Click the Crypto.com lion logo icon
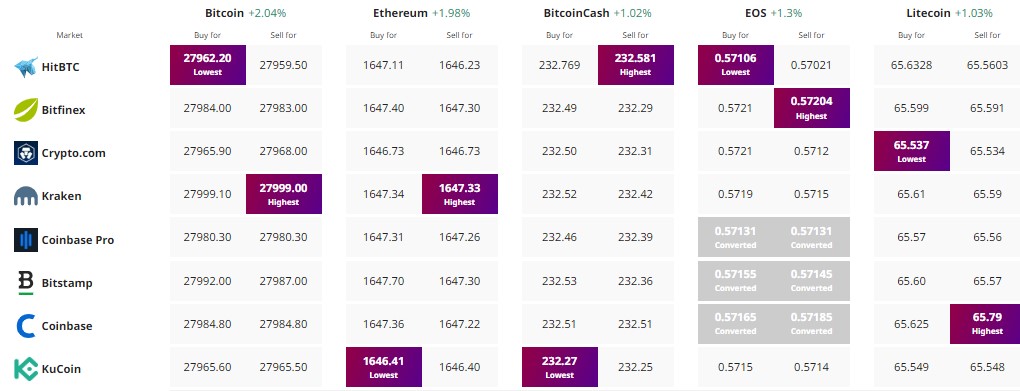1020x391 pixels. coord(26,153)
